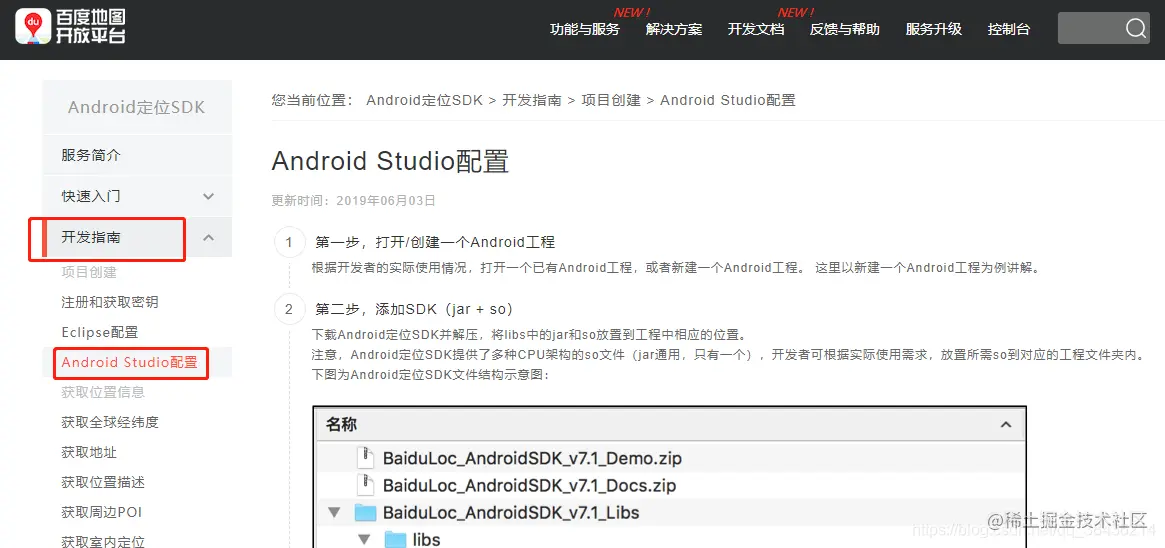Open 获取全球经纬度 in the sidebar
1165x548 pixels.
pos(110,422)
